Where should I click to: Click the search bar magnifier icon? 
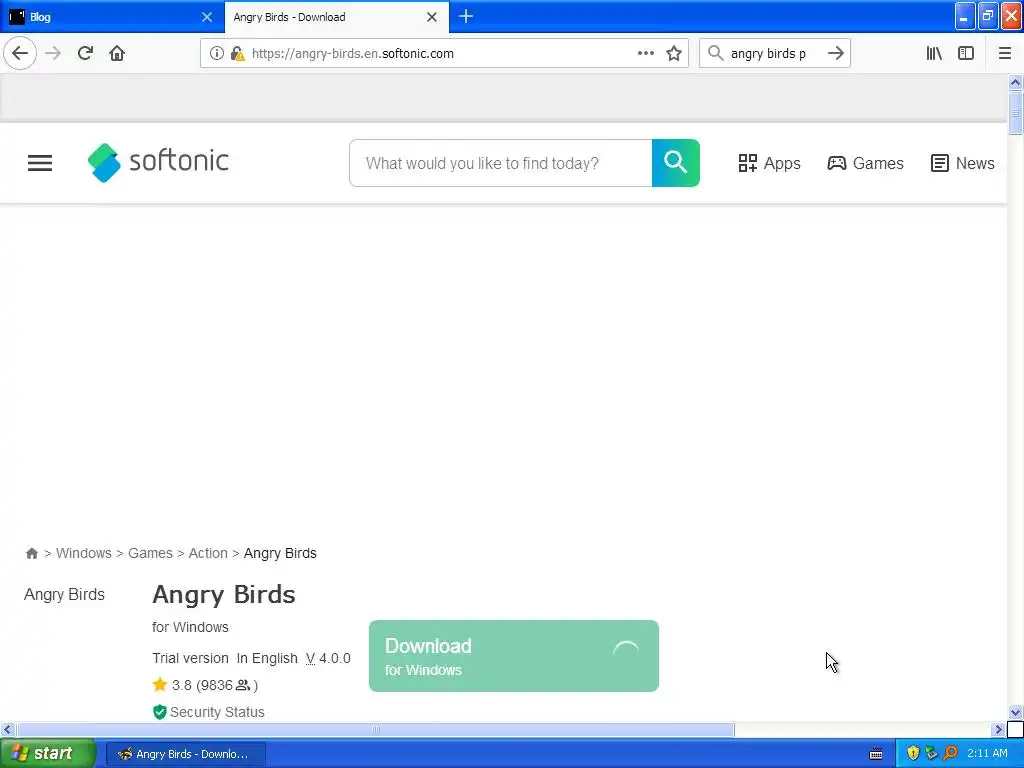click(715, 53)
